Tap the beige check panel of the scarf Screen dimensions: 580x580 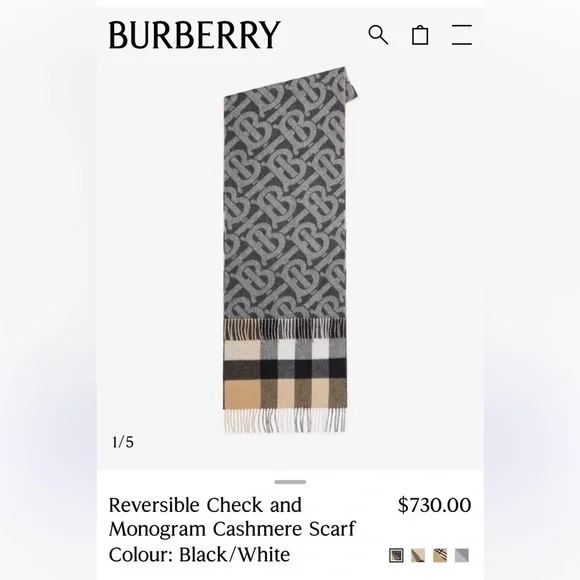285,374
